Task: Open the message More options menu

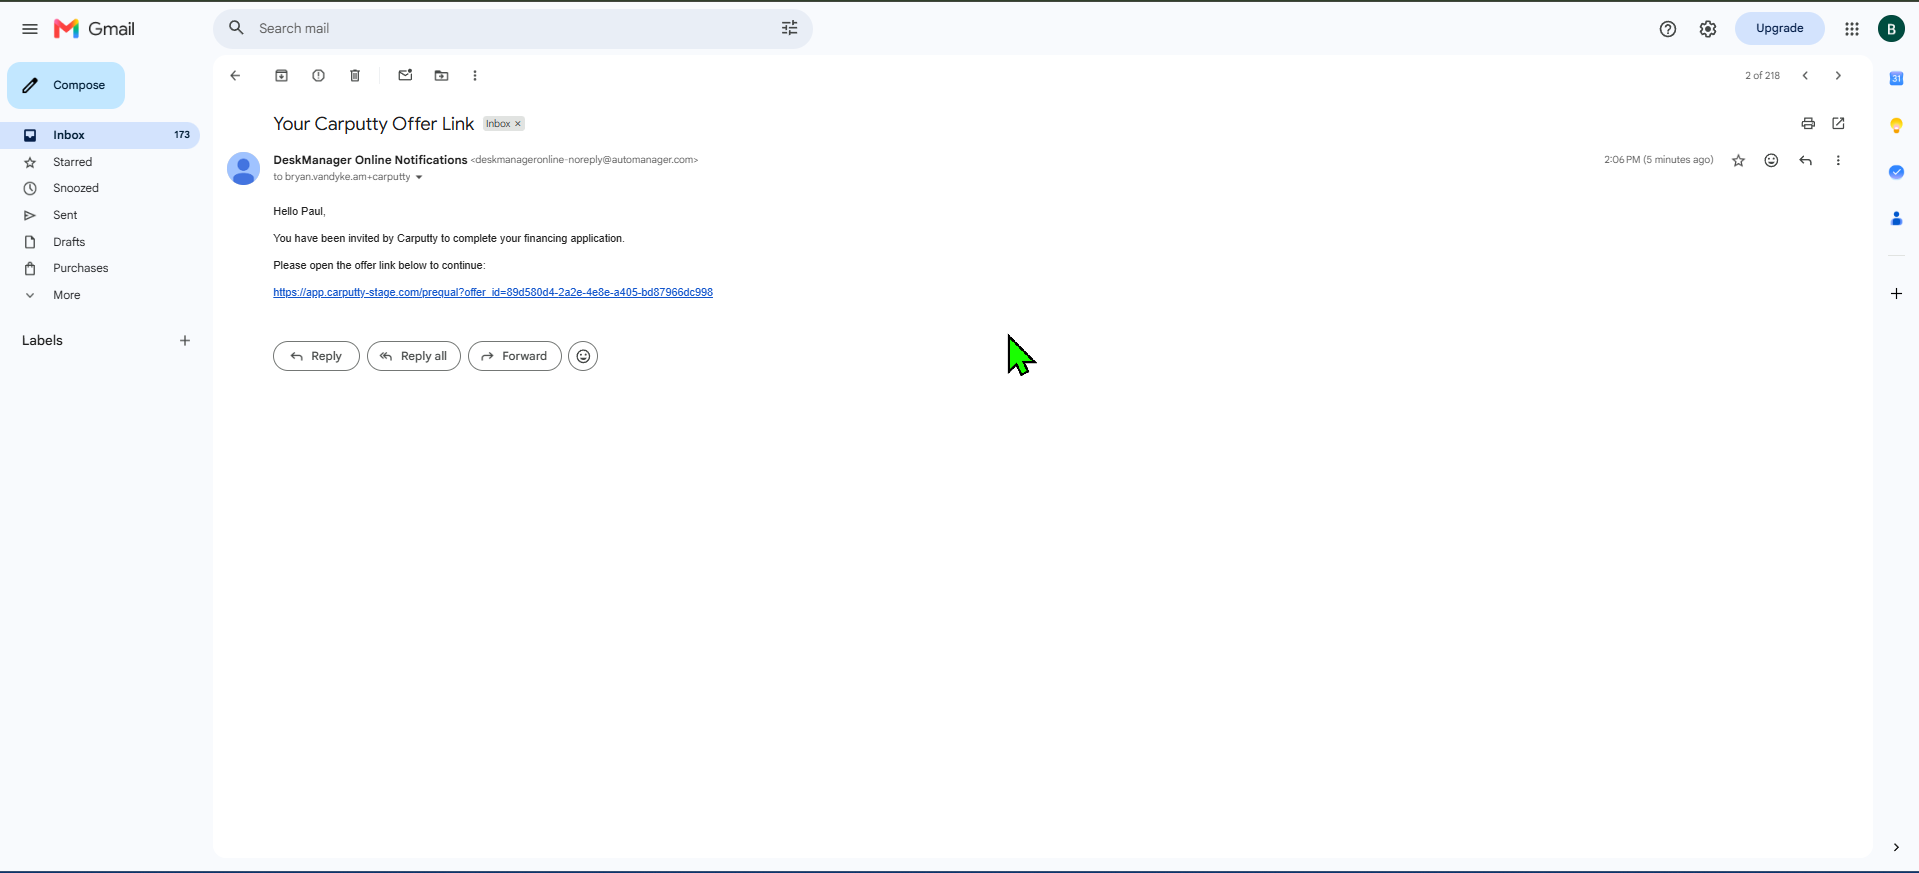Action: 1838,161
